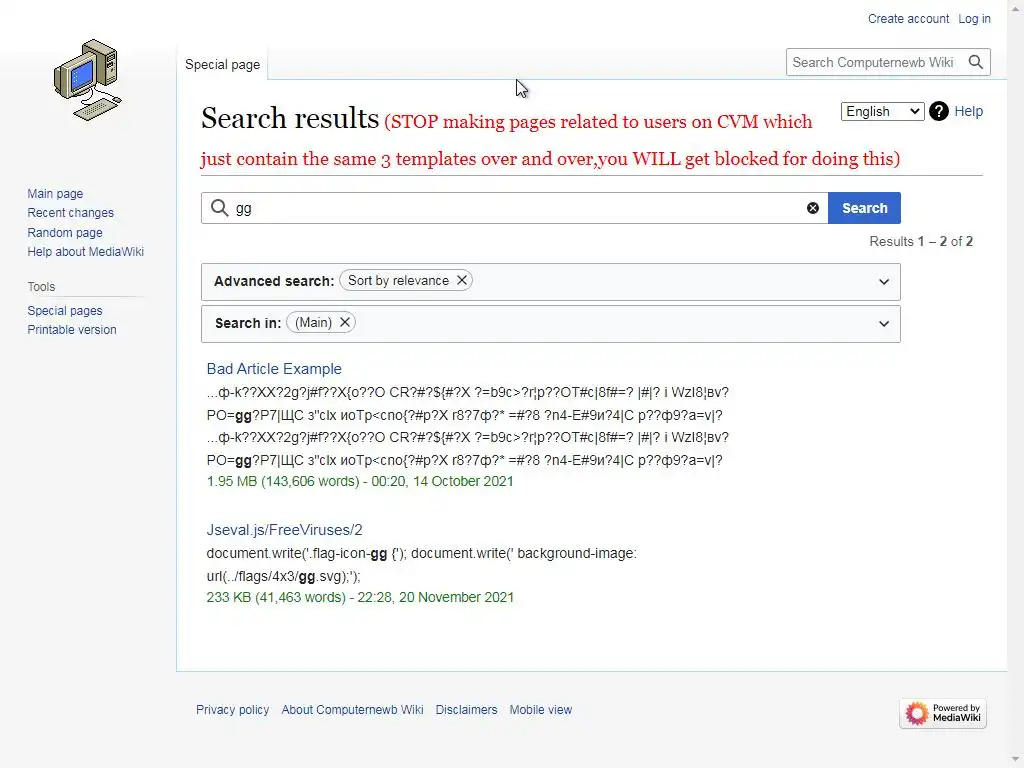Expand the Advanced search panel chevron

(884, 282)
